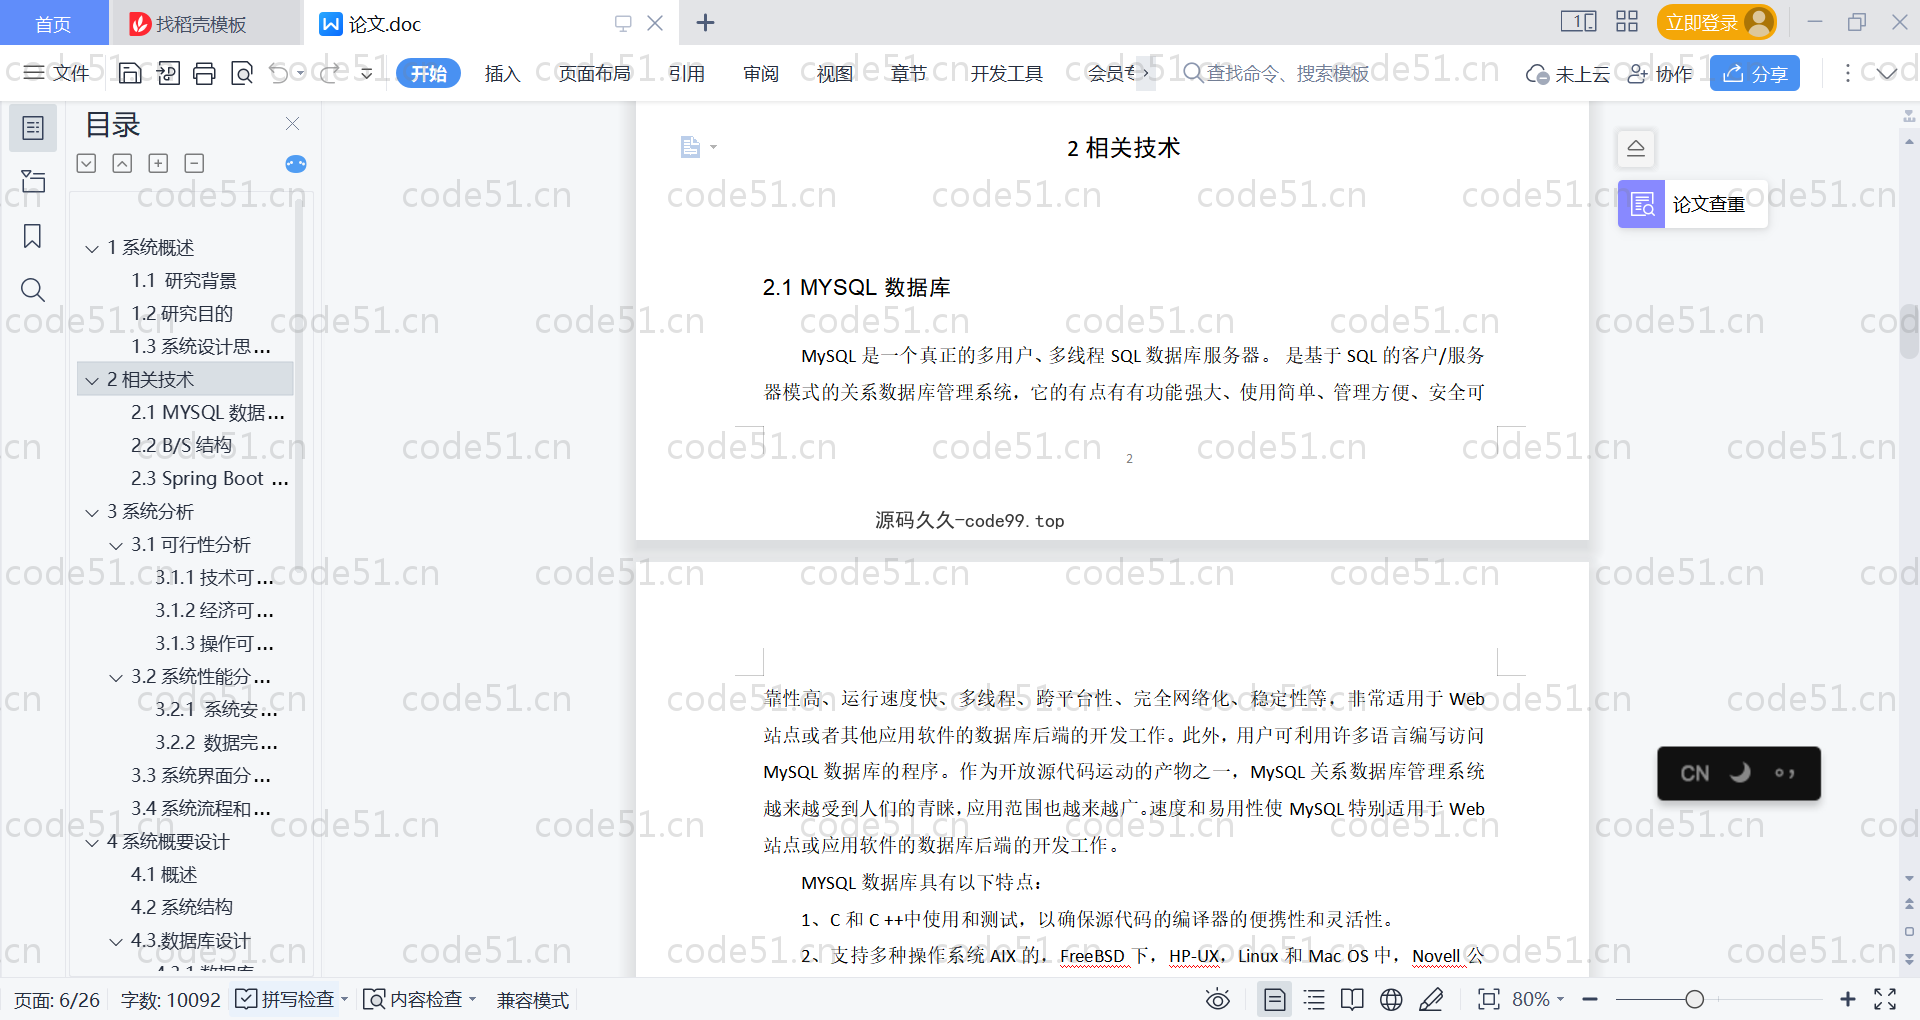Screen dimensions: 1920x1020
Task: Click the zoom out minus button
Action: pyautogui.click(x=1590, y=999)
